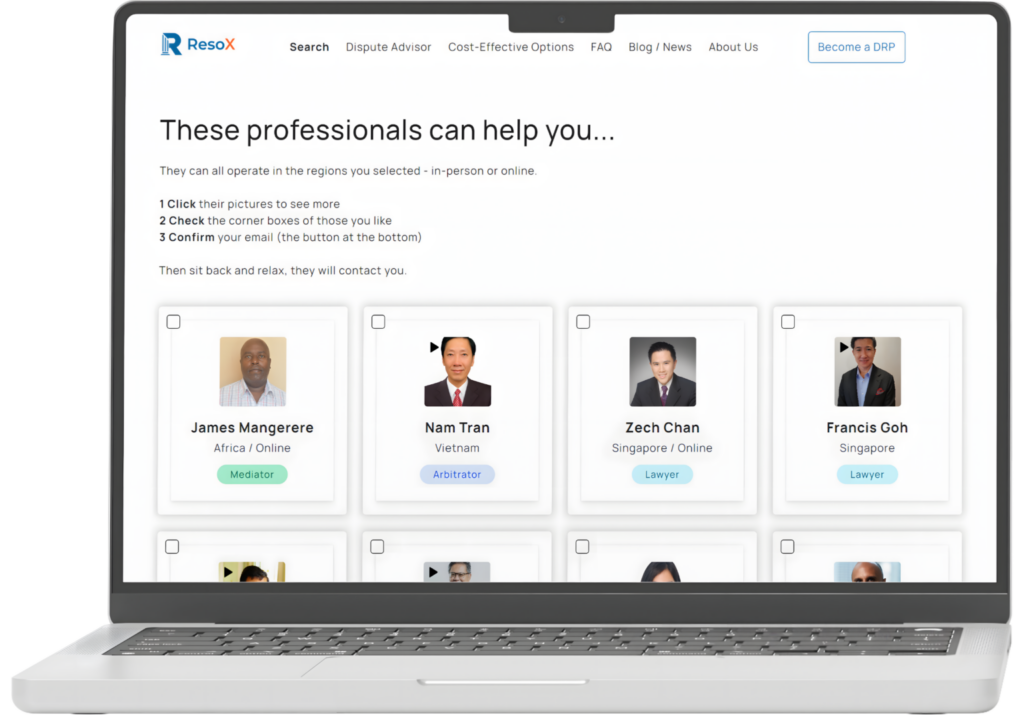
Task: Open the About Us page
Action: pos(733,47)
